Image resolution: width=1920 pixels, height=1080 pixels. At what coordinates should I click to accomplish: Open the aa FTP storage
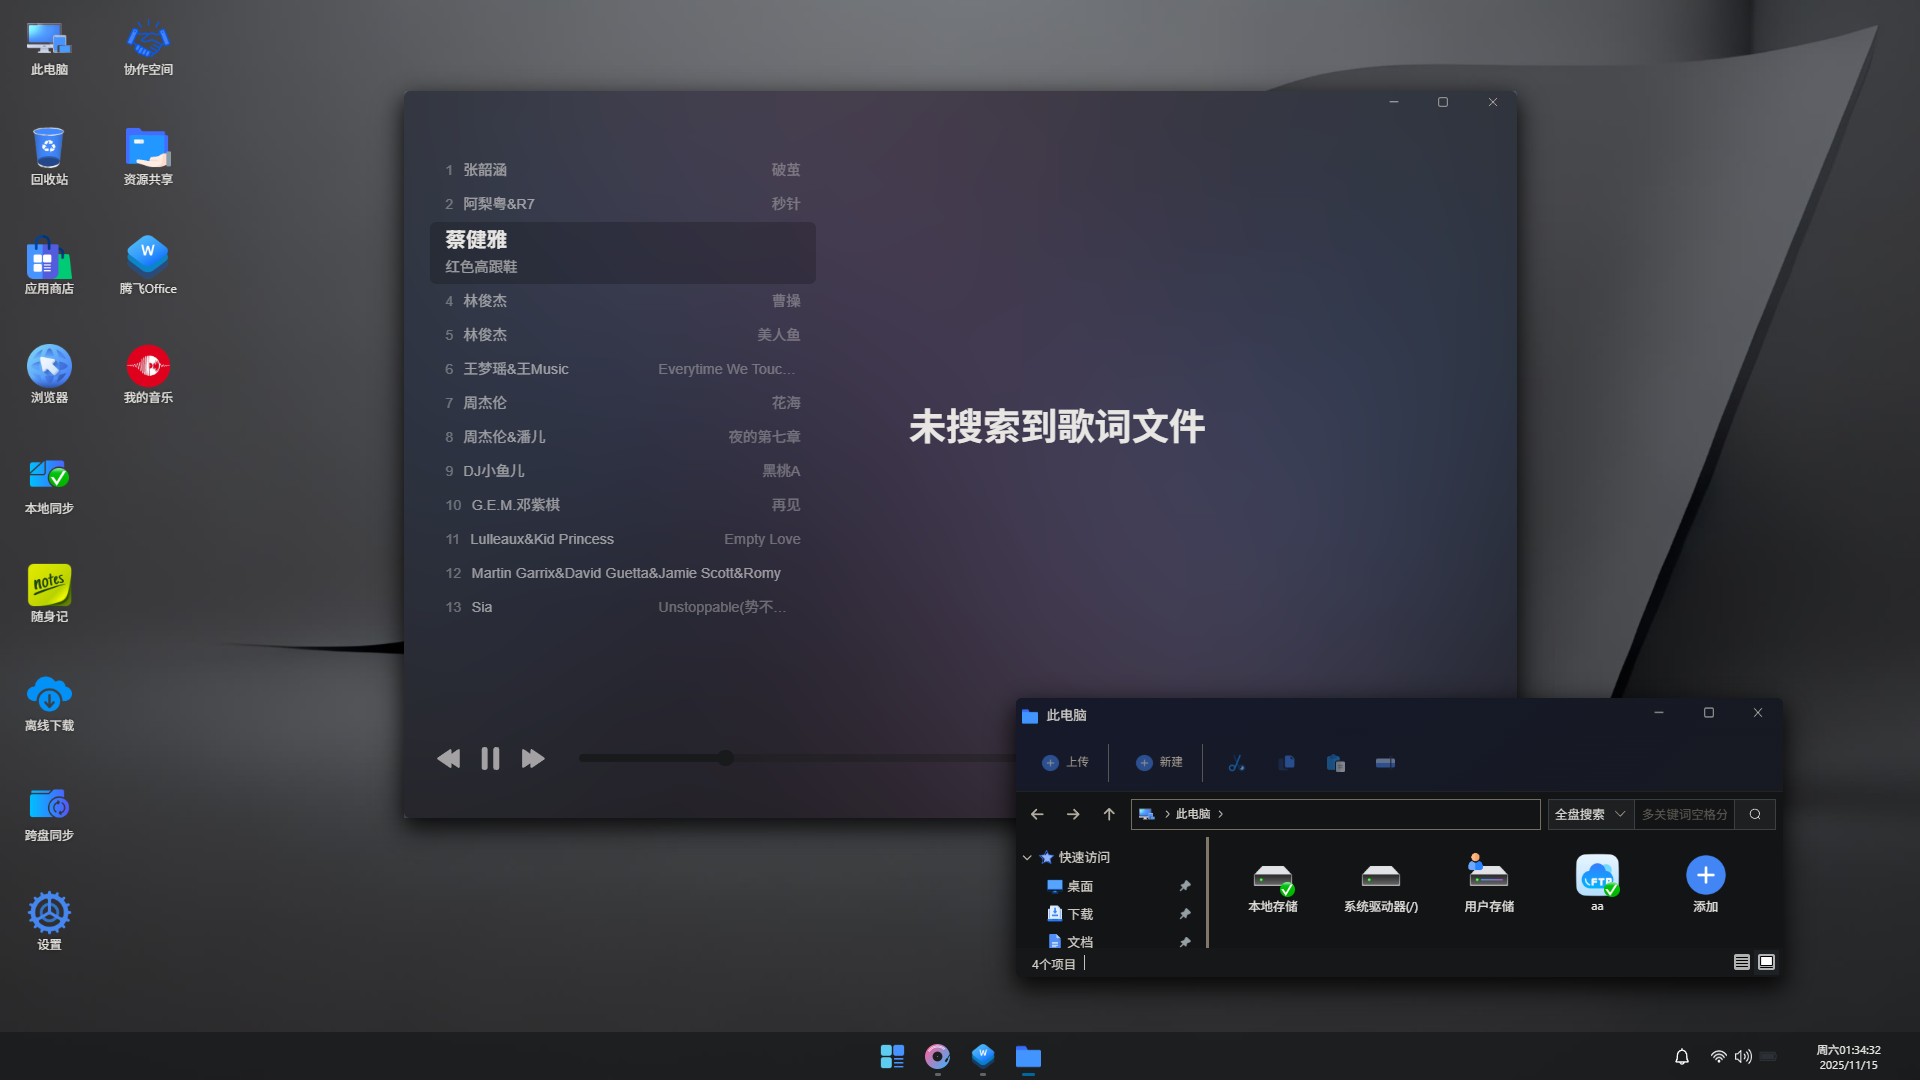(1597, 880)
